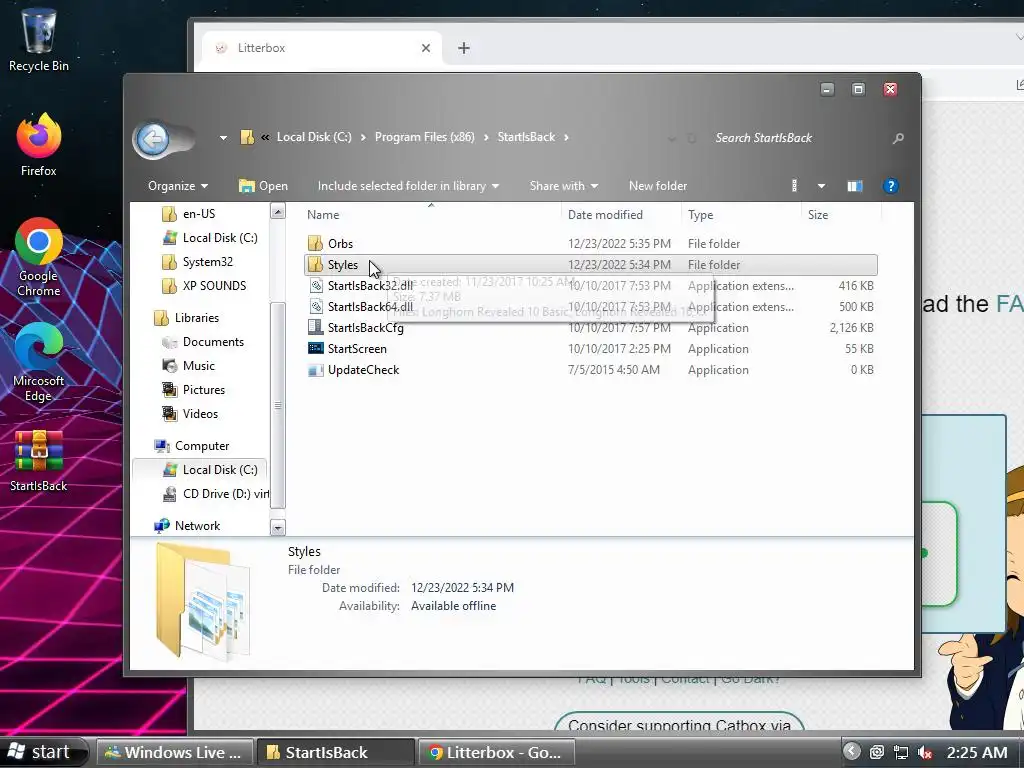Select Computer in navigation pane
This screenshot has height=768, width=1024.
[191, 446]
